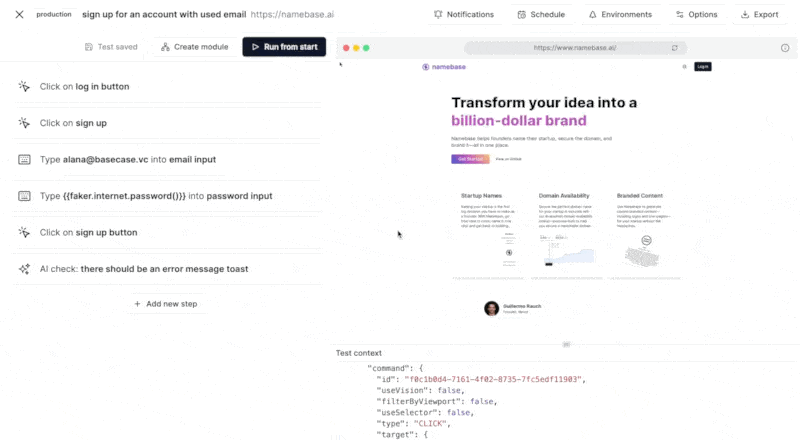Click the test title 'sign up for an account with used email'
Image resolution: width=800 pixels, height=440 pixels.
[164, 14]
